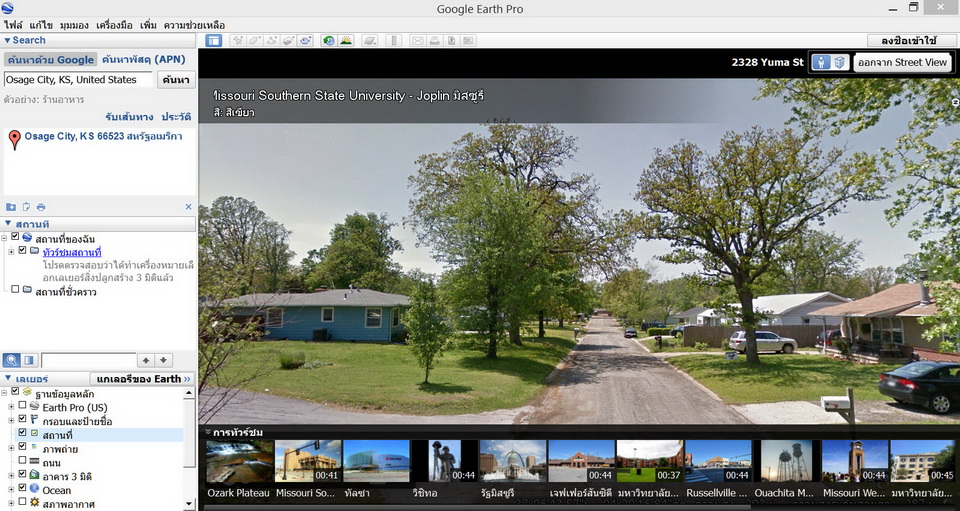Viewport: 960px width, 511px height.
Task: Toggle the sidebar panel toolbar icon
Action: [x=214, y=40]
